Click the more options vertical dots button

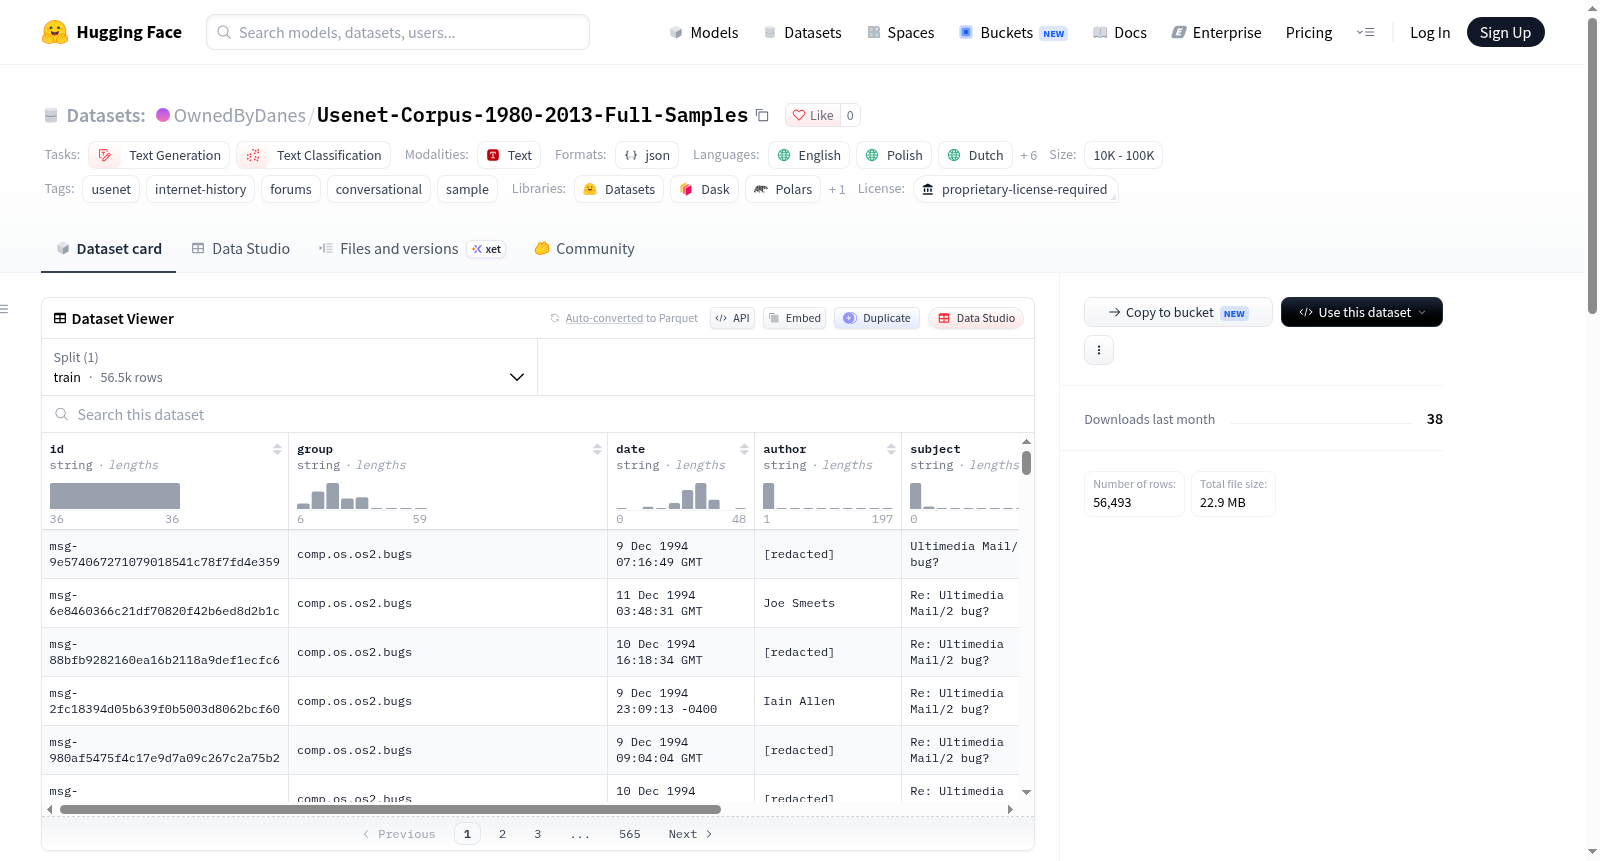1099,350
